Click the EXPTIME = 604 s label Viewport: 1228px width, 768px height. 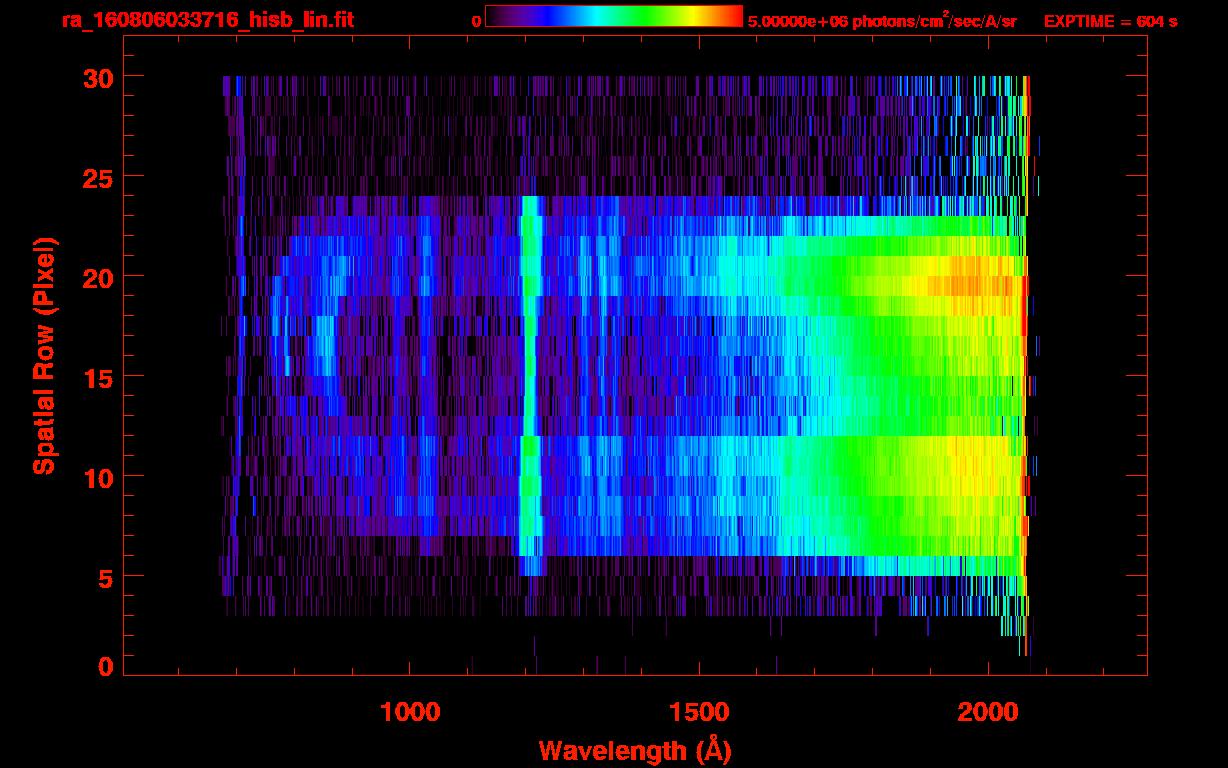pyautogui.click(x=1110, y=21)
